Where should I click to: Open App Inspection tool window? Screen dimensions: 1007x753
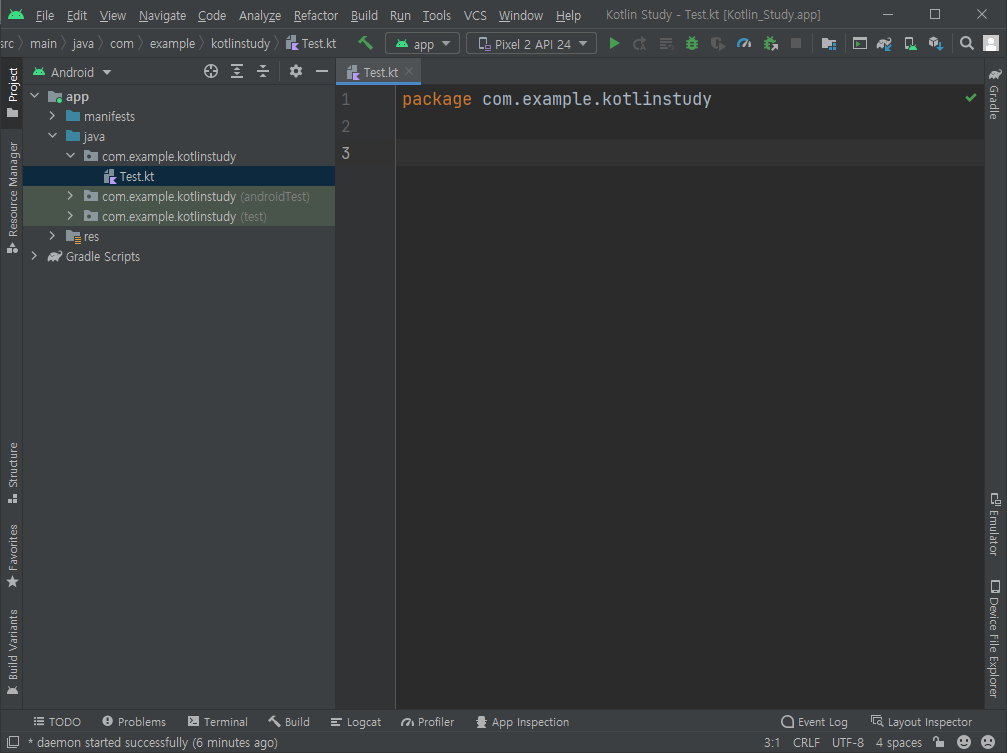coord(523,722)
